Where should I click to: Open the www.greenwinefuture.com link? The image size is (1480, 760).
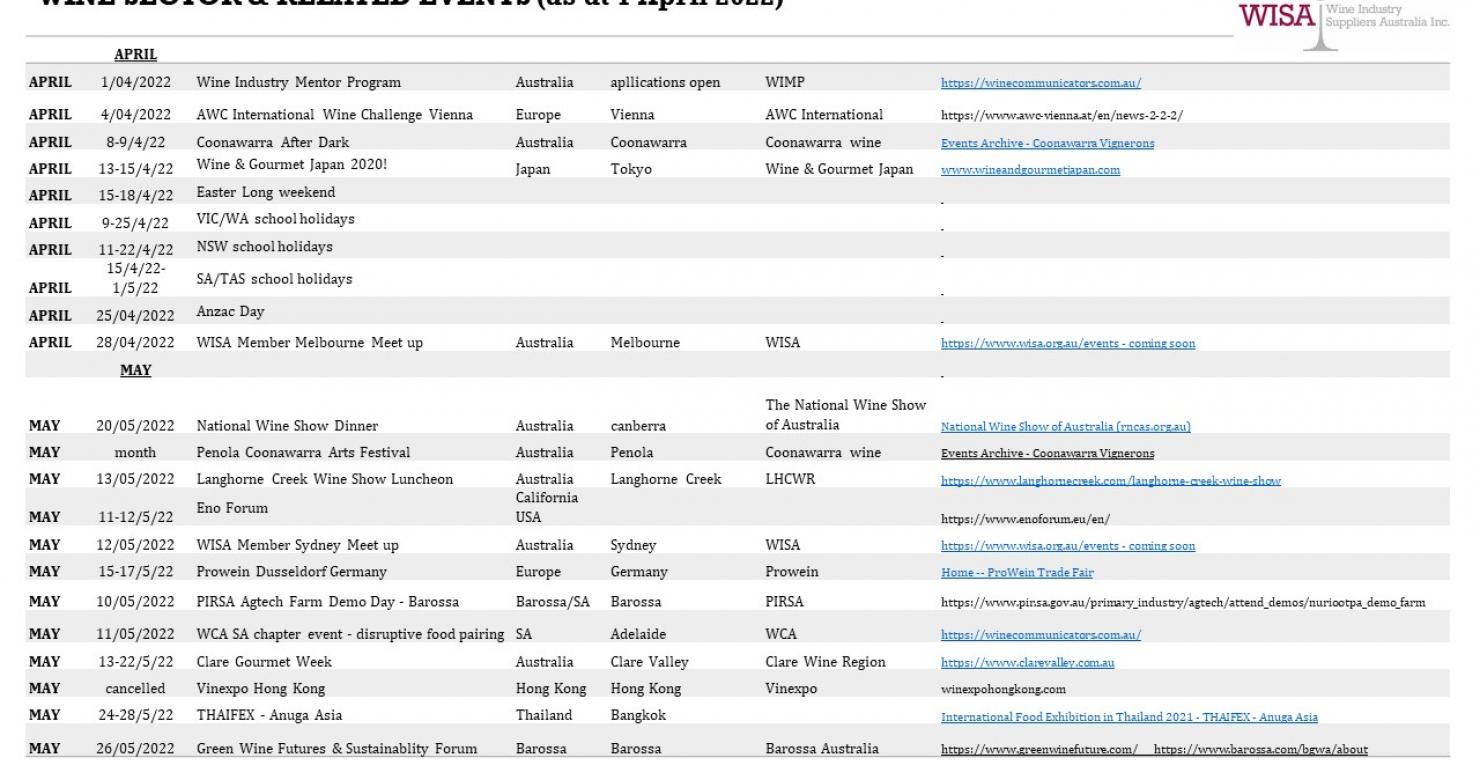pyautogui.click(x=1039, y=749)
